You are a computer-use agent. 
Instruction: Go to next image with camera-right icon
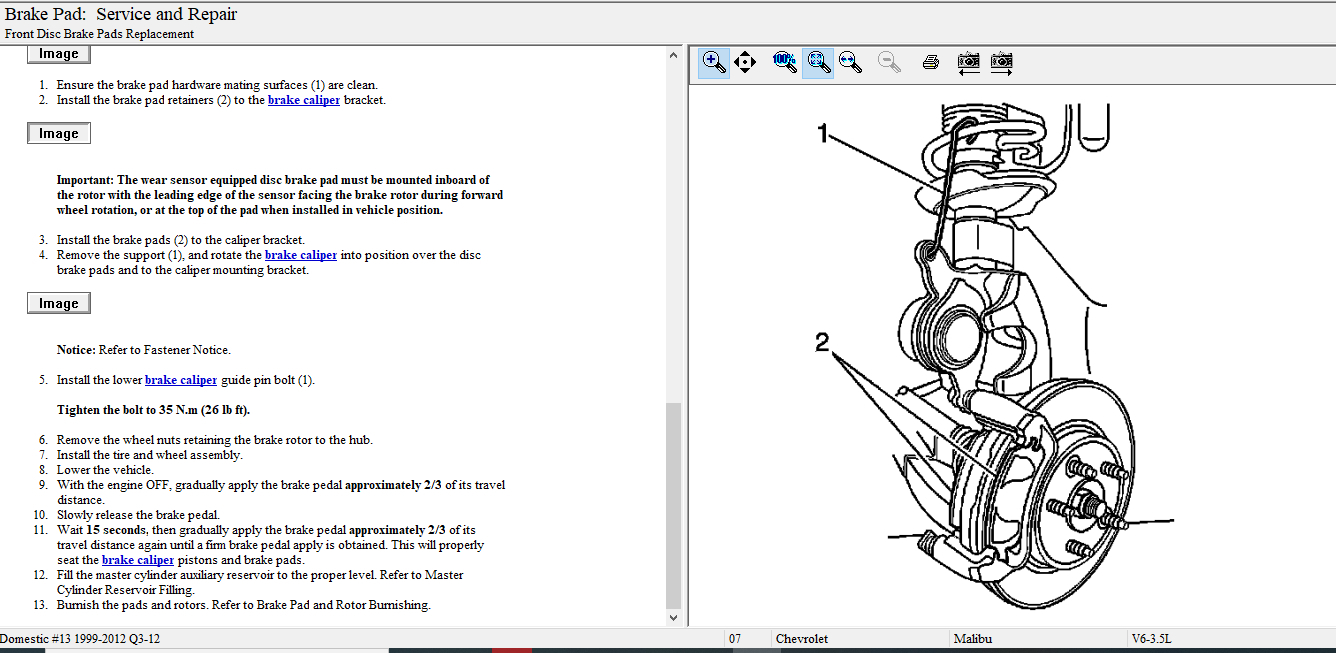[x=1001, y=62]
